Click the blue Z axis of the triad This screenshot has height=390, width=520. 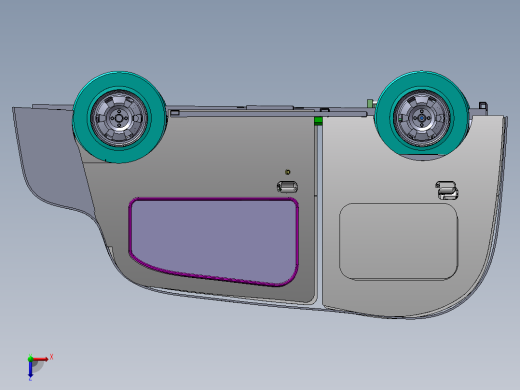(x=30, y=369)
